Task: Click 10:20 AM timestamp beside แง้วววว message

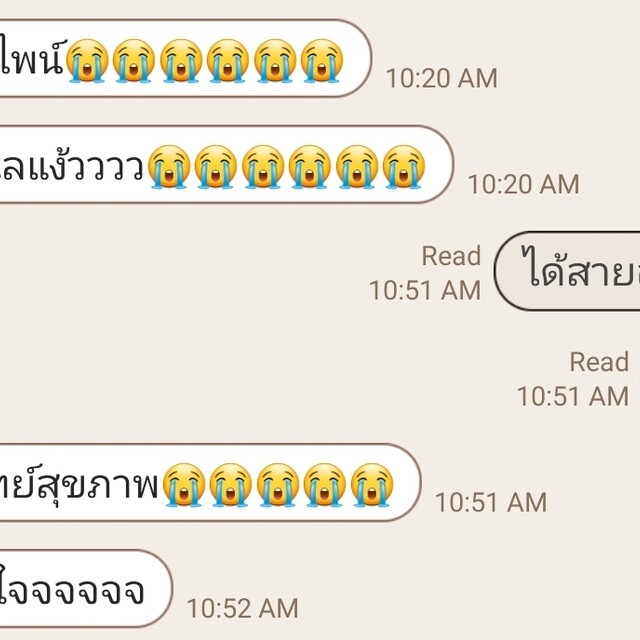Action: tap(524, 184)
